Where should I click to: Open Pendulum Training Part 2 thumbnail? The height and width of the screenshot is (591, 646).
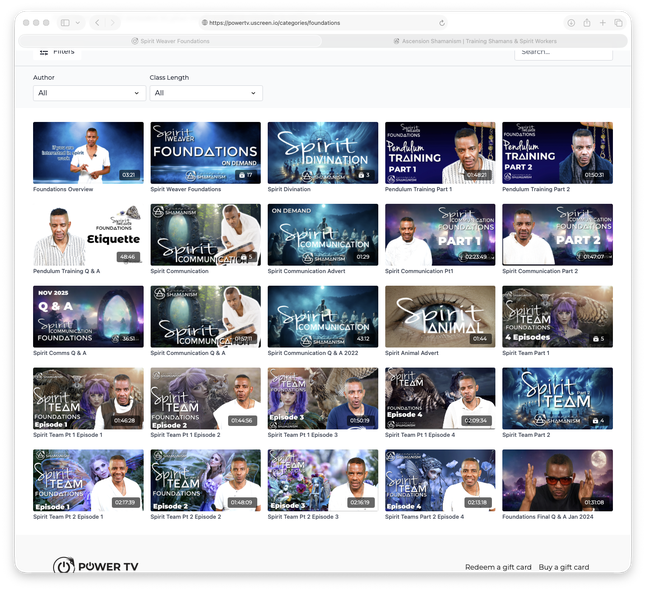click(x=557, y=153)
